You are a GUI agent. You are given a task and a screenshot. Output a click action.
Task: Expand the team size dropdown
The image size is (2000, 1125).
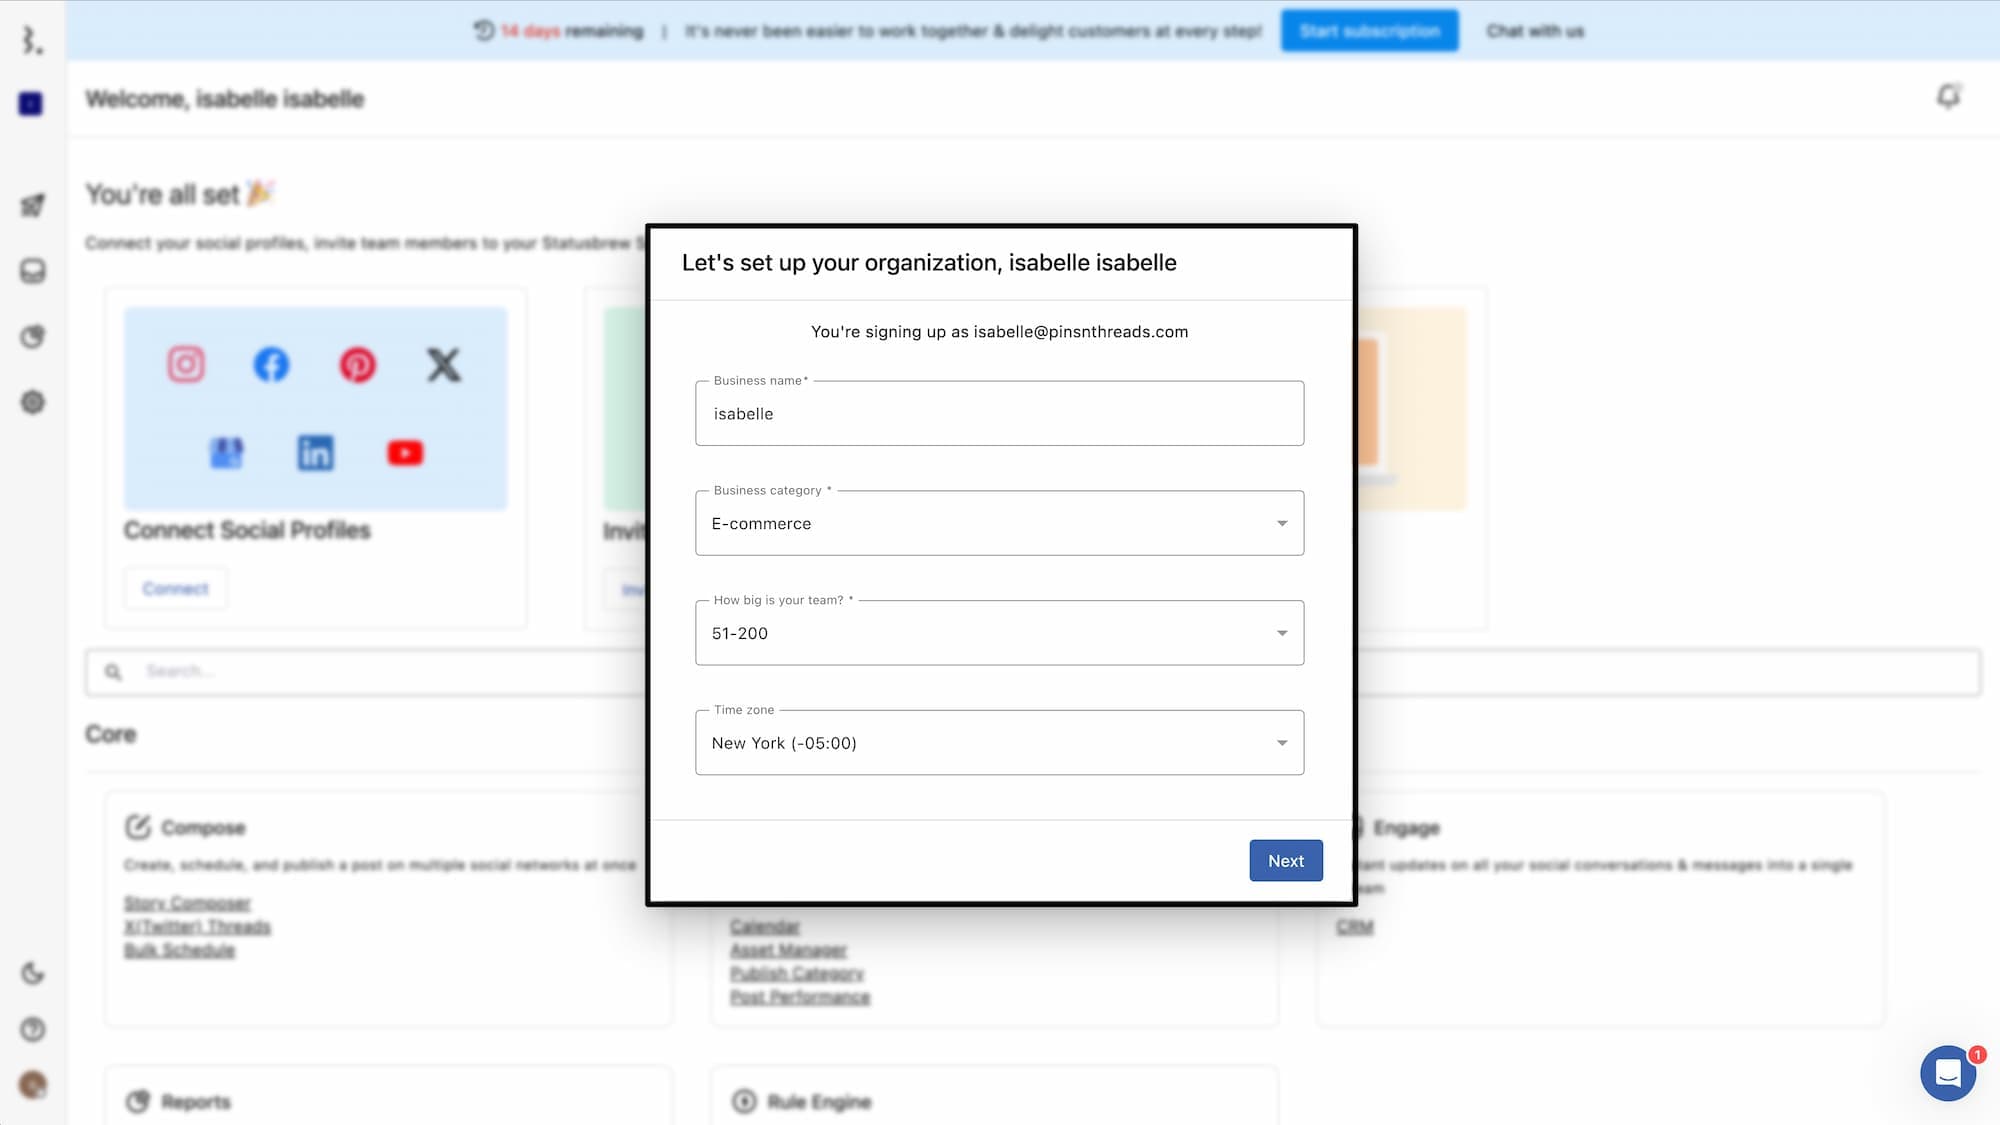click(x=999, y=633)
